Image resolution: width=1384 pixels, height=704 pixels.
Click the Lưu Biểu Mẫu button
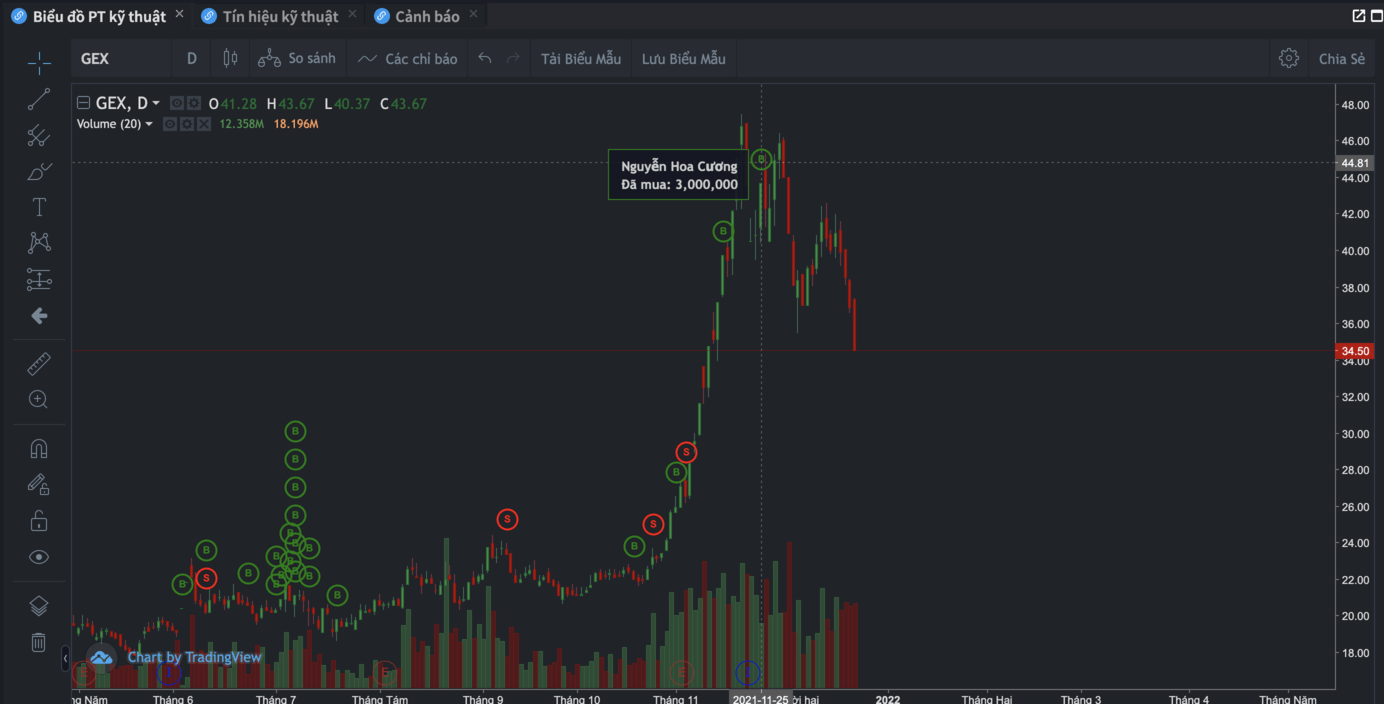click(683, 59)
